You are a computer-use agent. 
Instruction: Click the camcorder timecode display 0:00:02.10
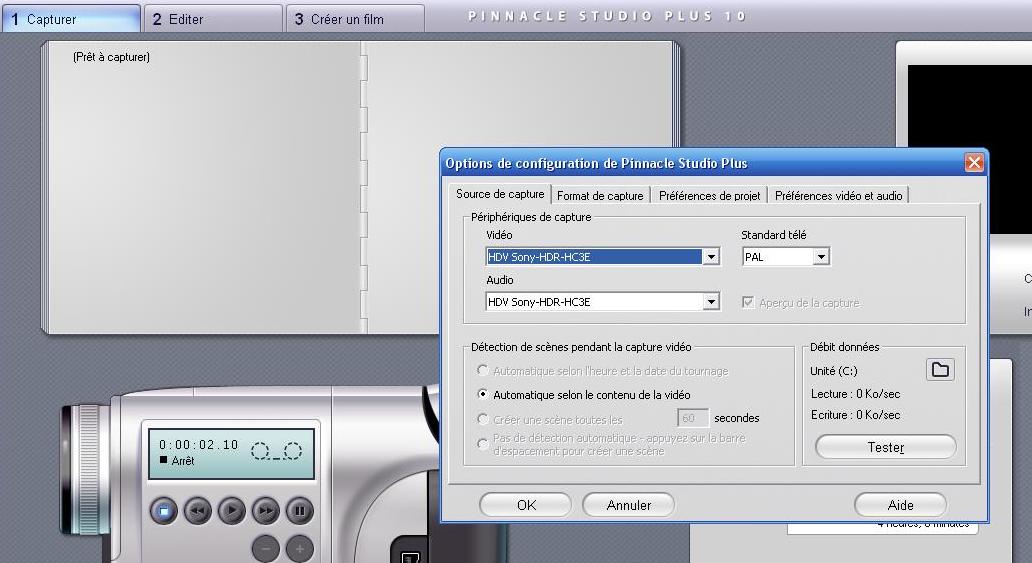[198, 444]
